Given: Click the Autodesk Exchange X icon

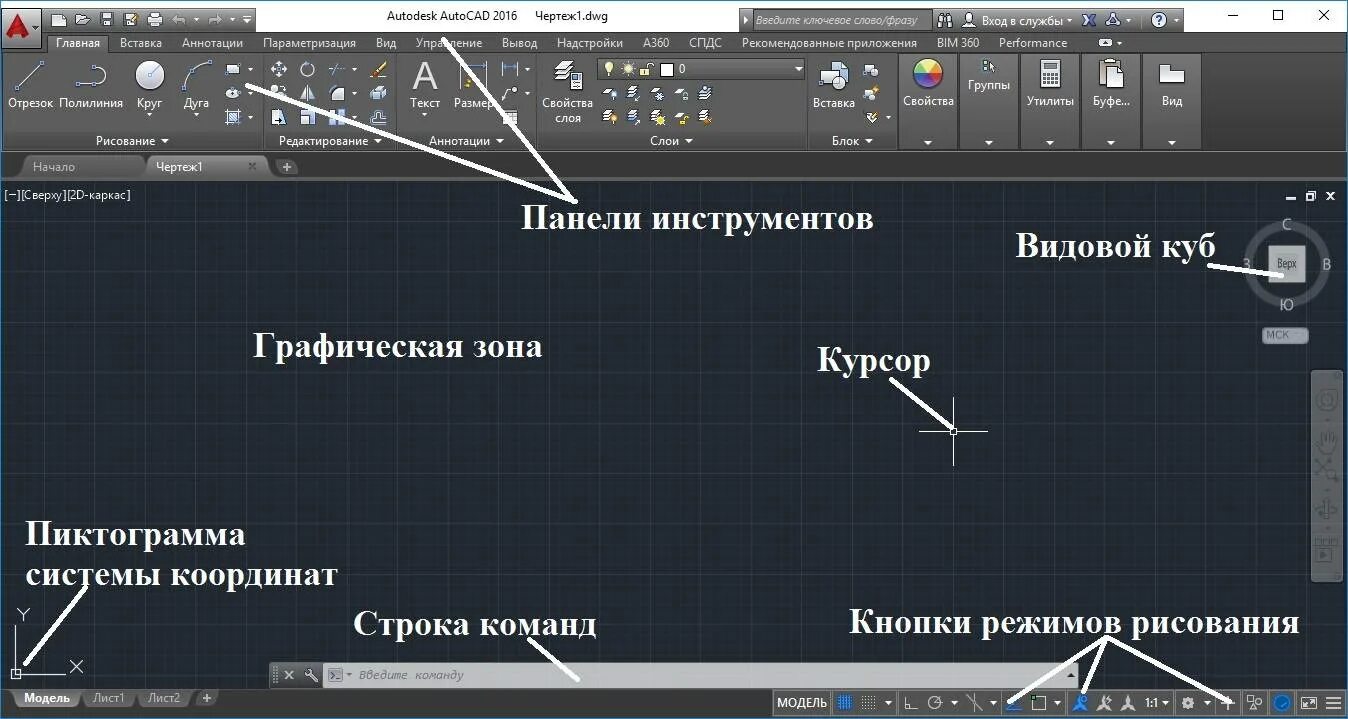Looking at the screenshot, I should tap(1089, 19).
